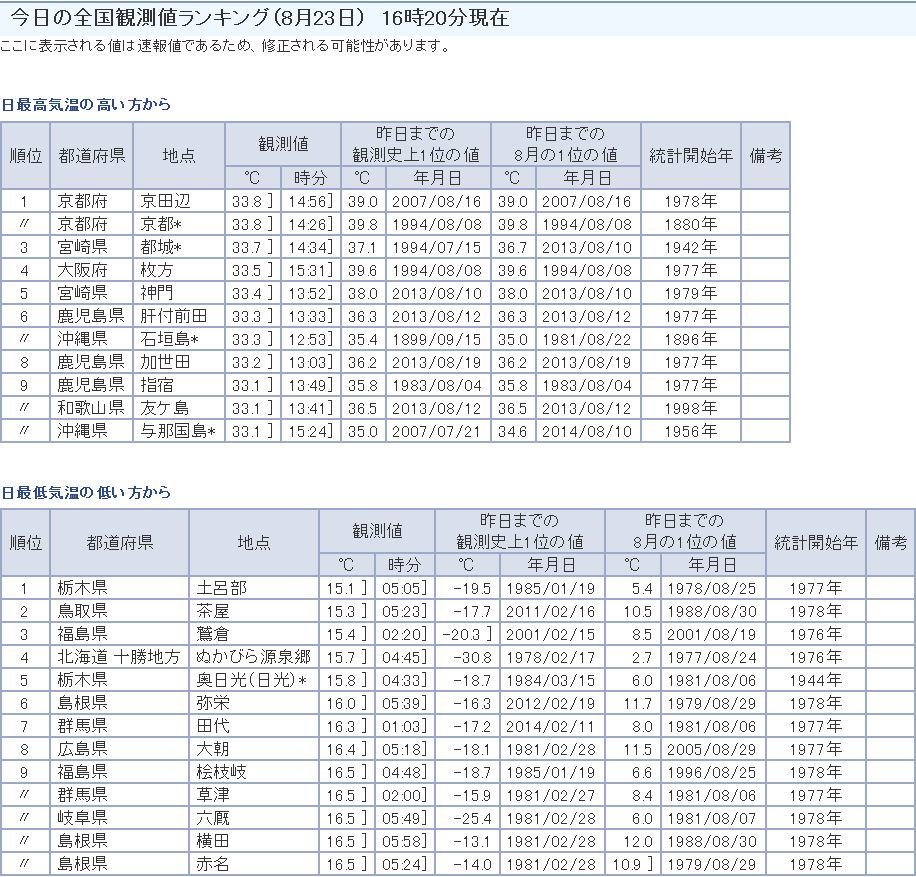The height and width of the screenshot is (877, 916).
Task: Click the 統計開始年 header in the lower table
Action: point(815,542)
